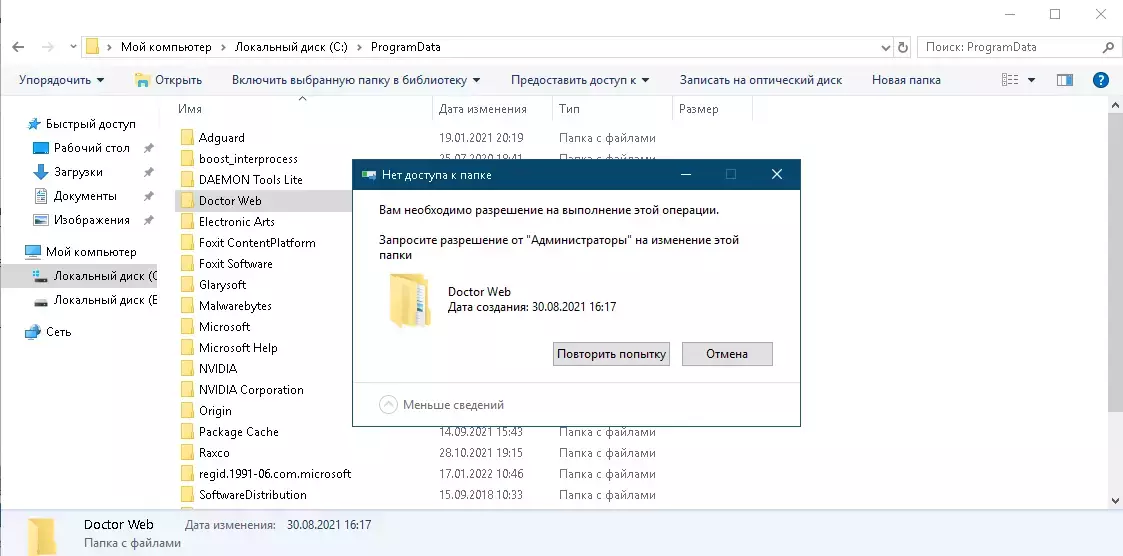Create a Новая папка

[x=906, y=80]
